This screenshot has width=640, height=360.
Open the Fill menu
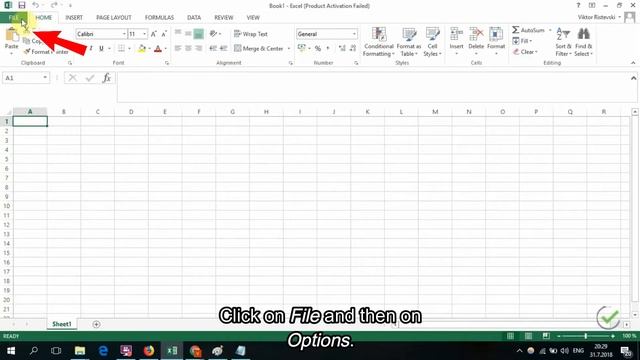522,41
